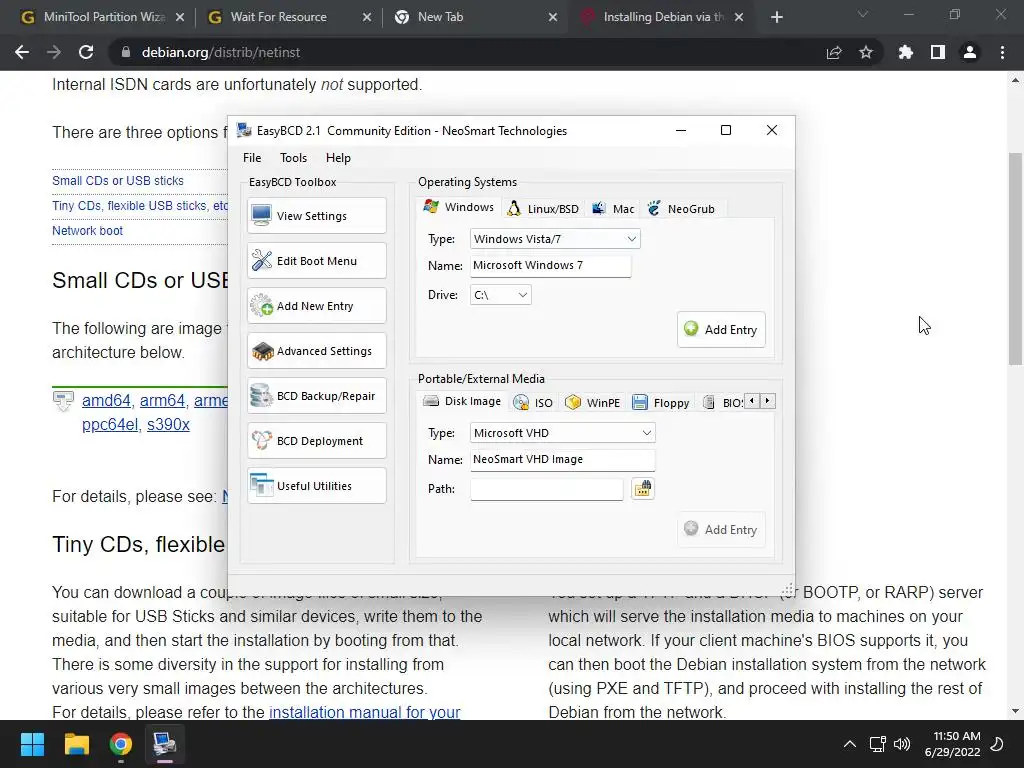Switch to the Windows operating system tab
This screenshot has height=768, width=1024.
[x=458, y=207]
